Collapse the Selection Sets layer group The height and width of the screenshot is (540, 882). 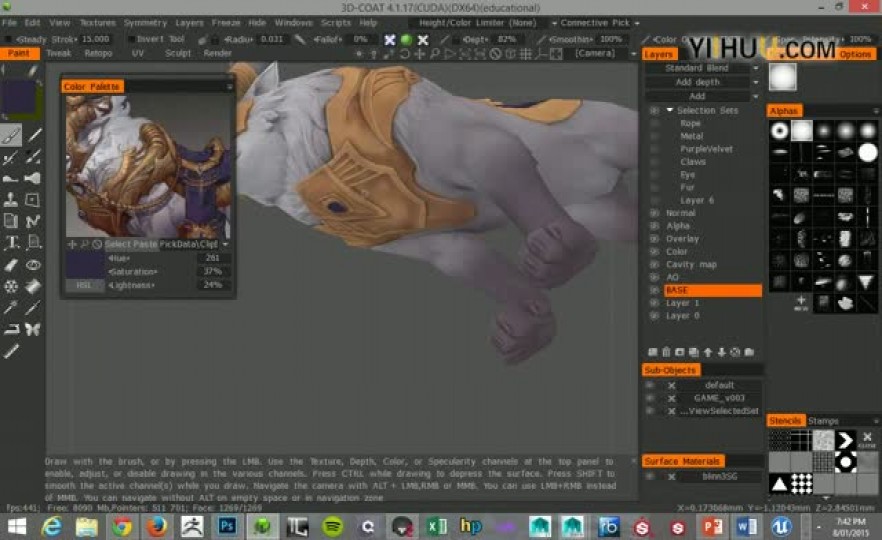(x=669, y=110)
